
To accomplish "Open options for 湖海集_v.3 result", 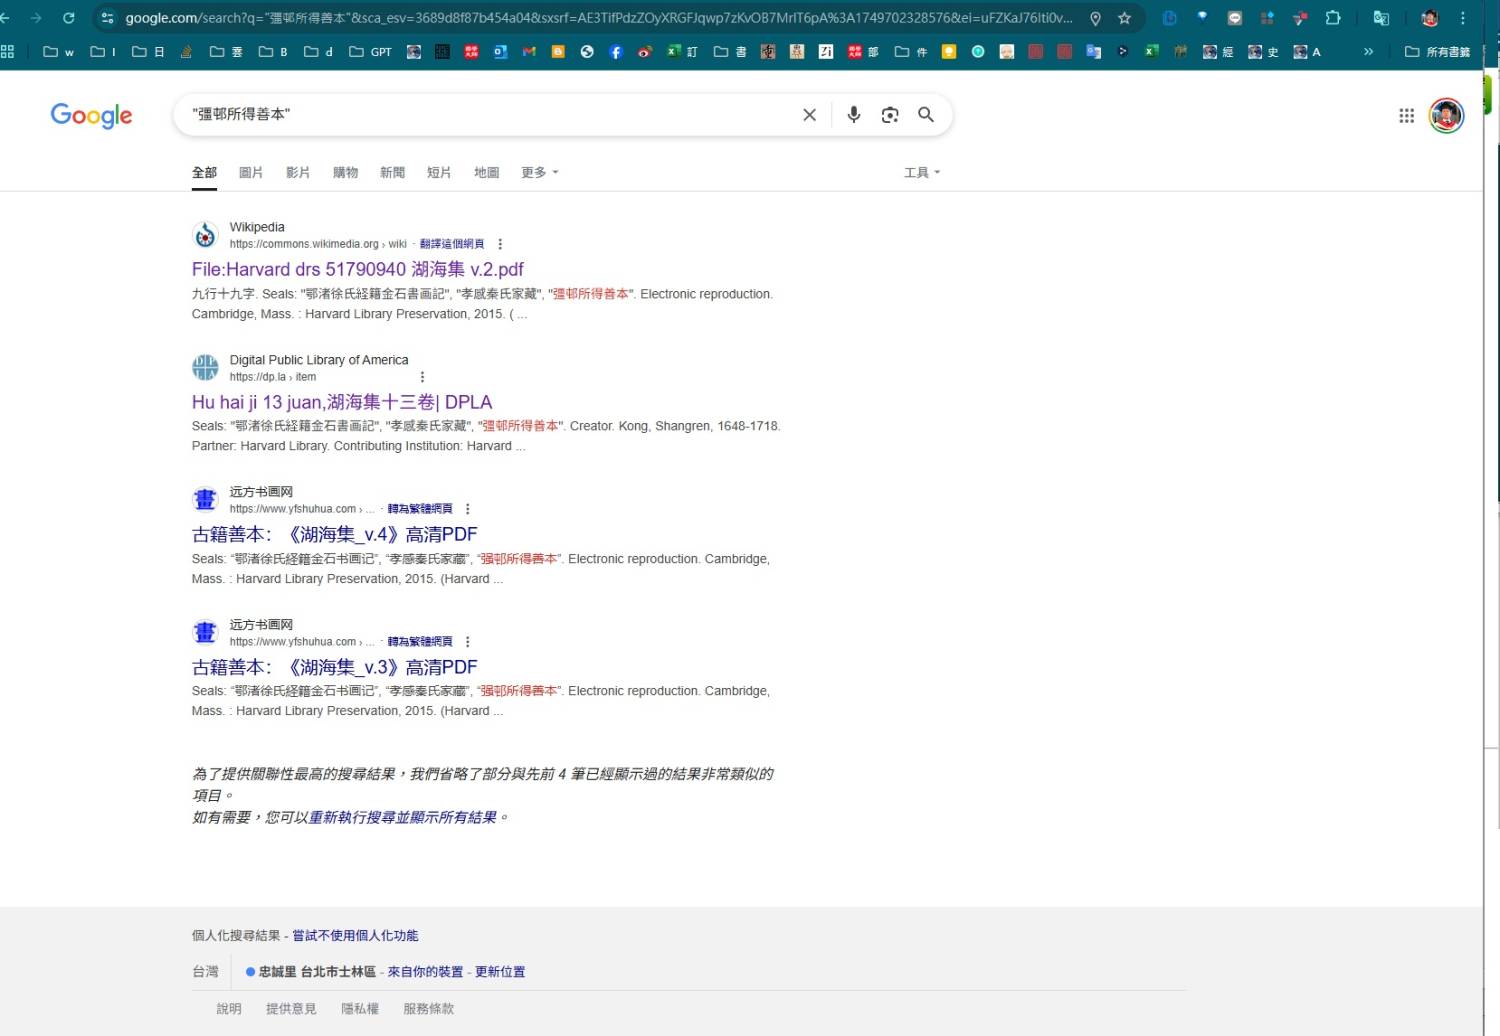I will coord(467,642).
